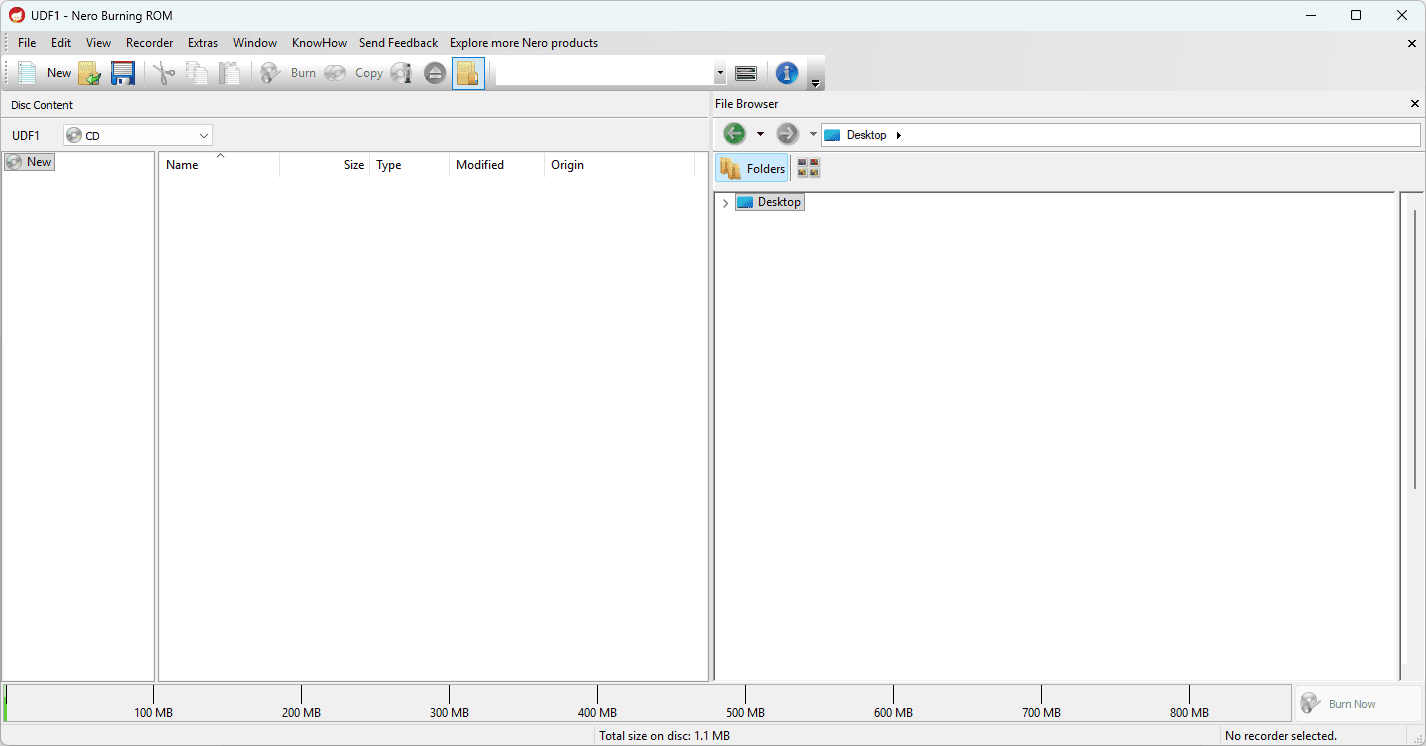1426x746 pixels.
Task: Click the Paste clipboard icon
Action: point(230,72)
